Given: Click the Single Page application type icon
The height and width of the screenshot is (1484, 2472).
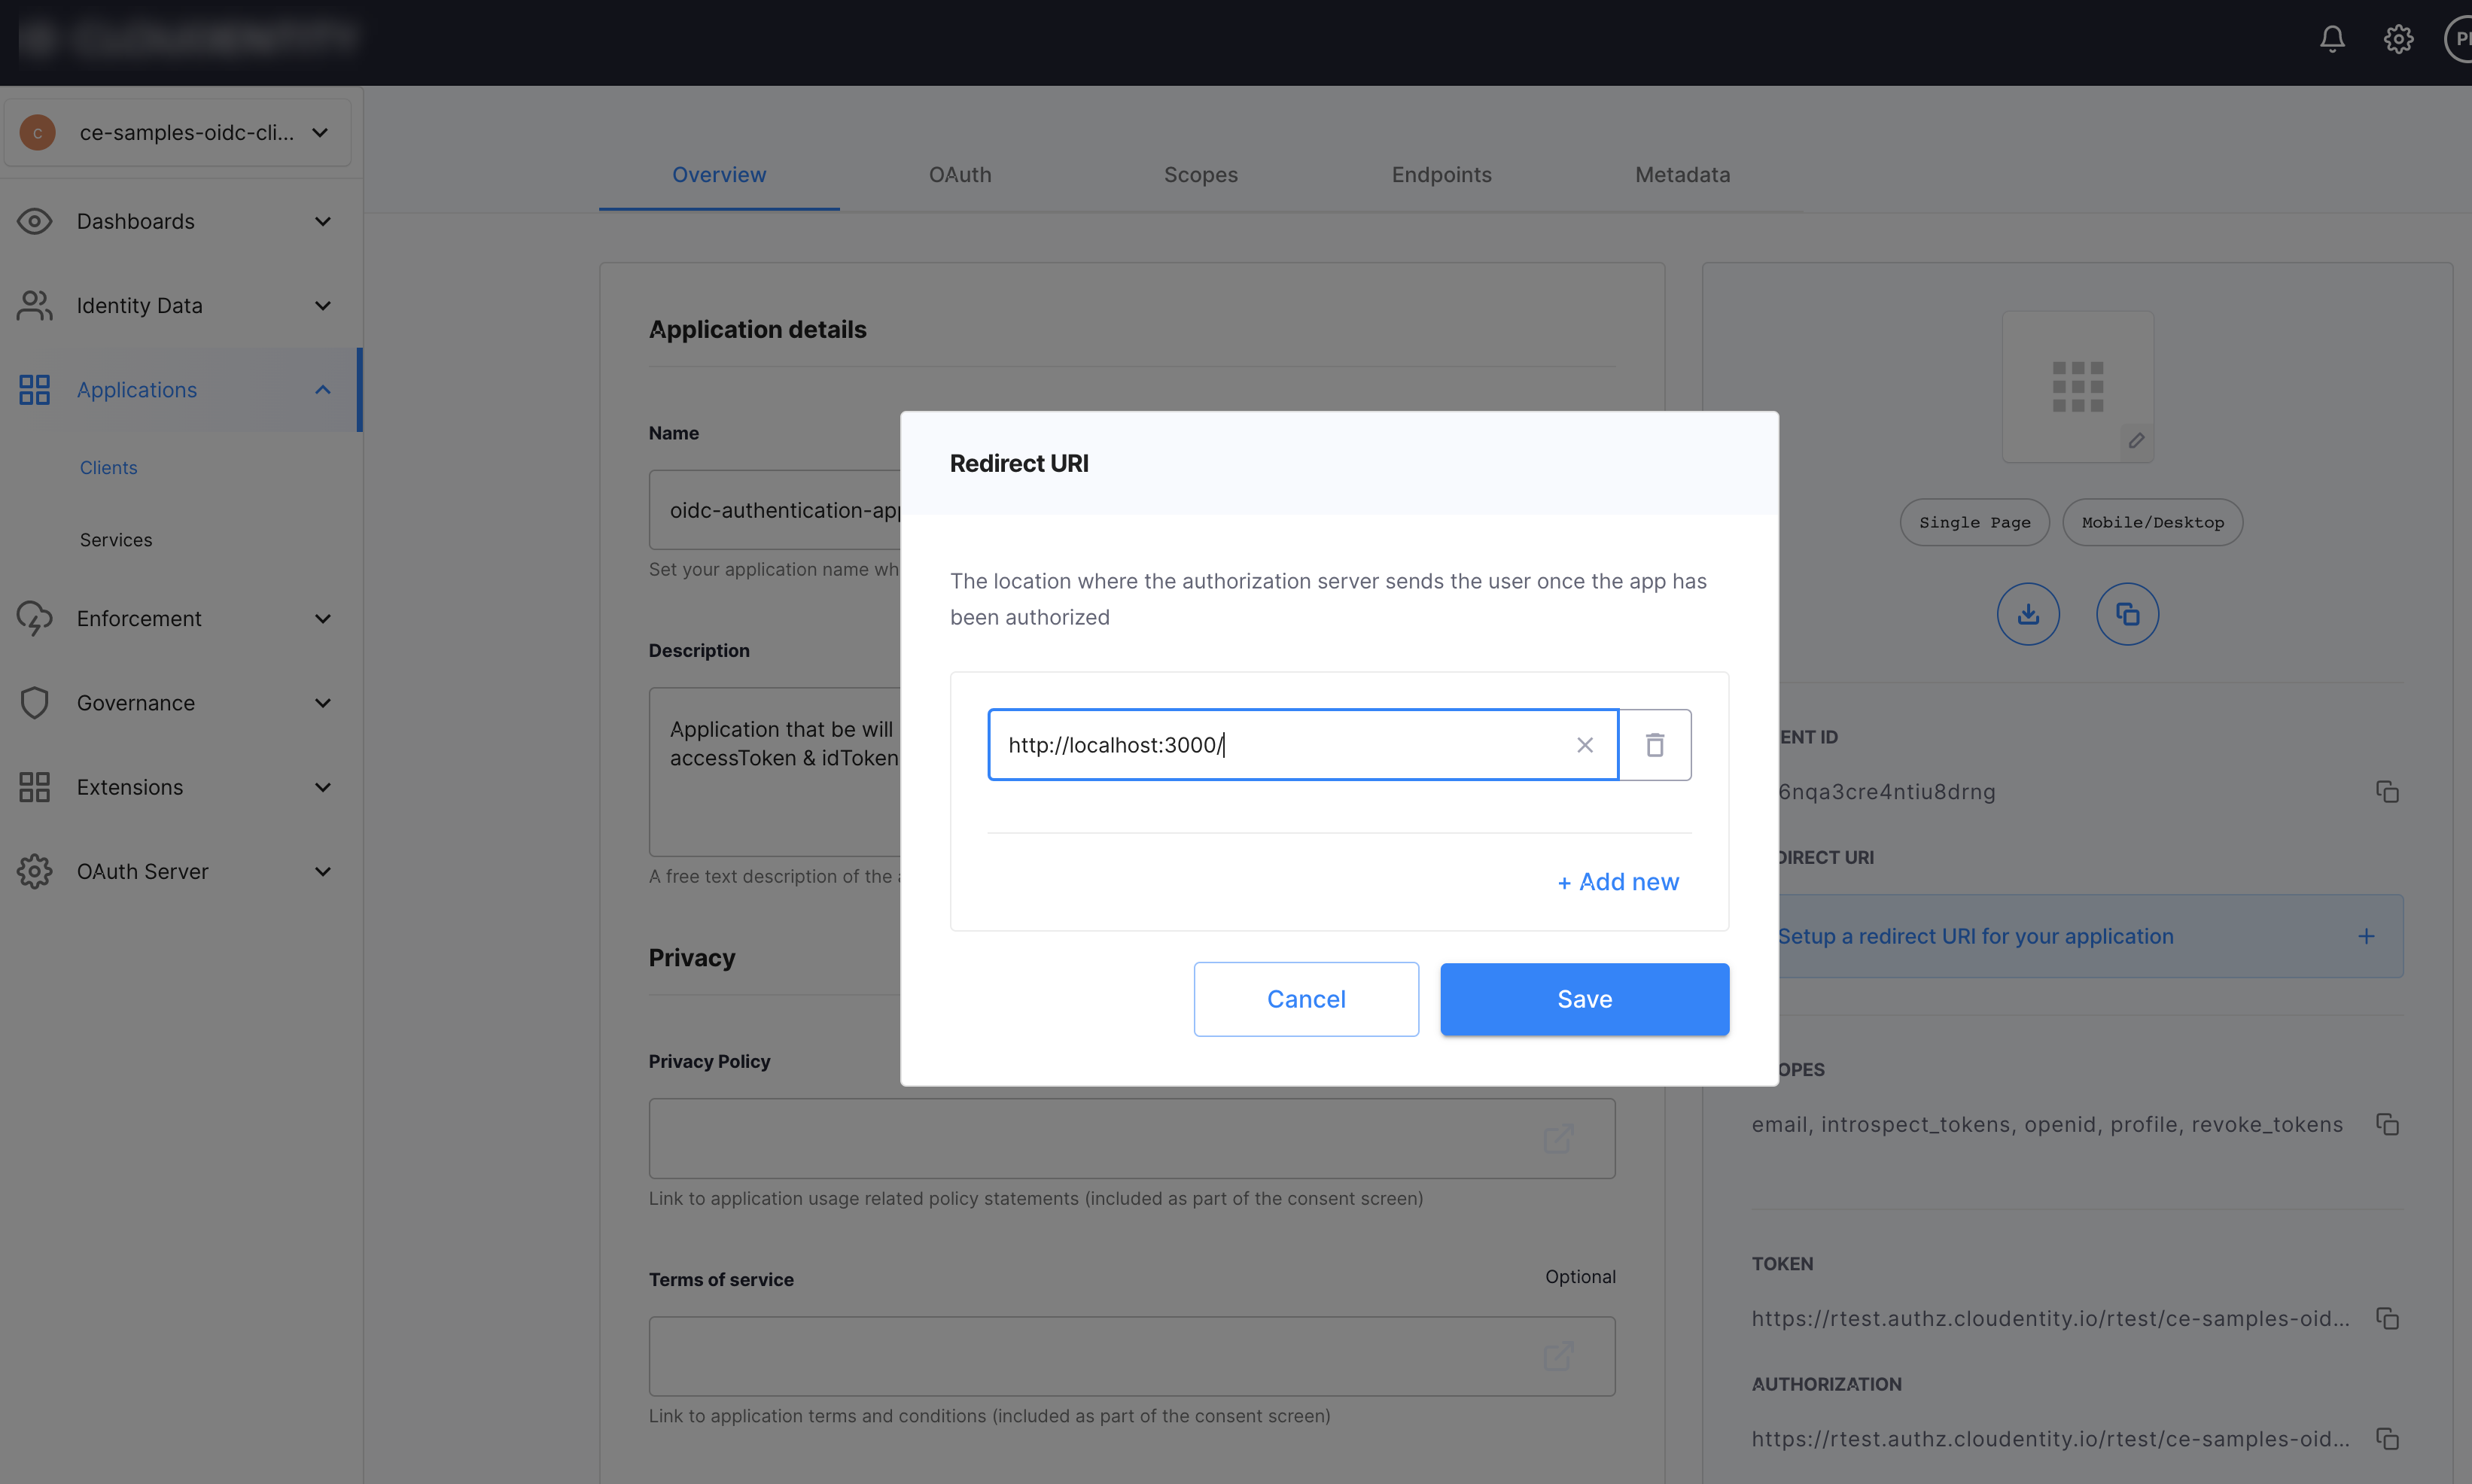Looking at the screenshot, I should point(1974,522).
